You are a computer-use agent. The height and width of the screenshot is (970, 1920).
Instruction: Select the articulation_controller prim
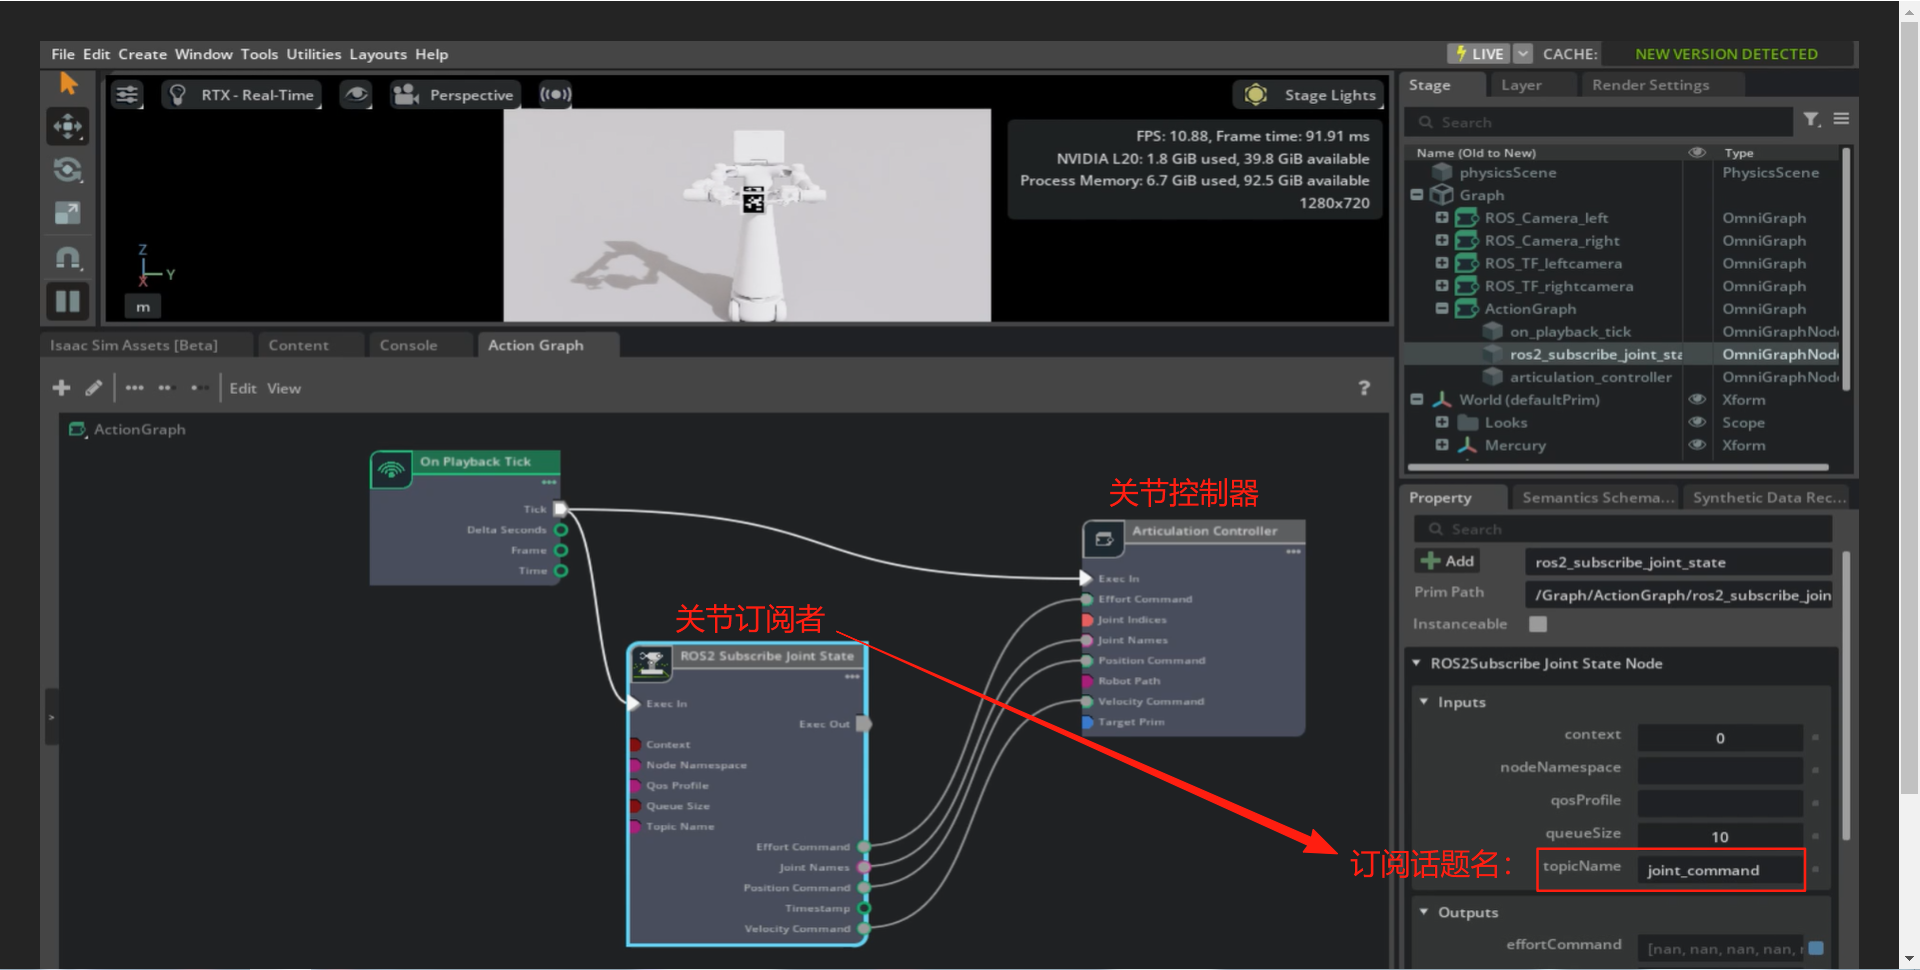[1590, 377]
